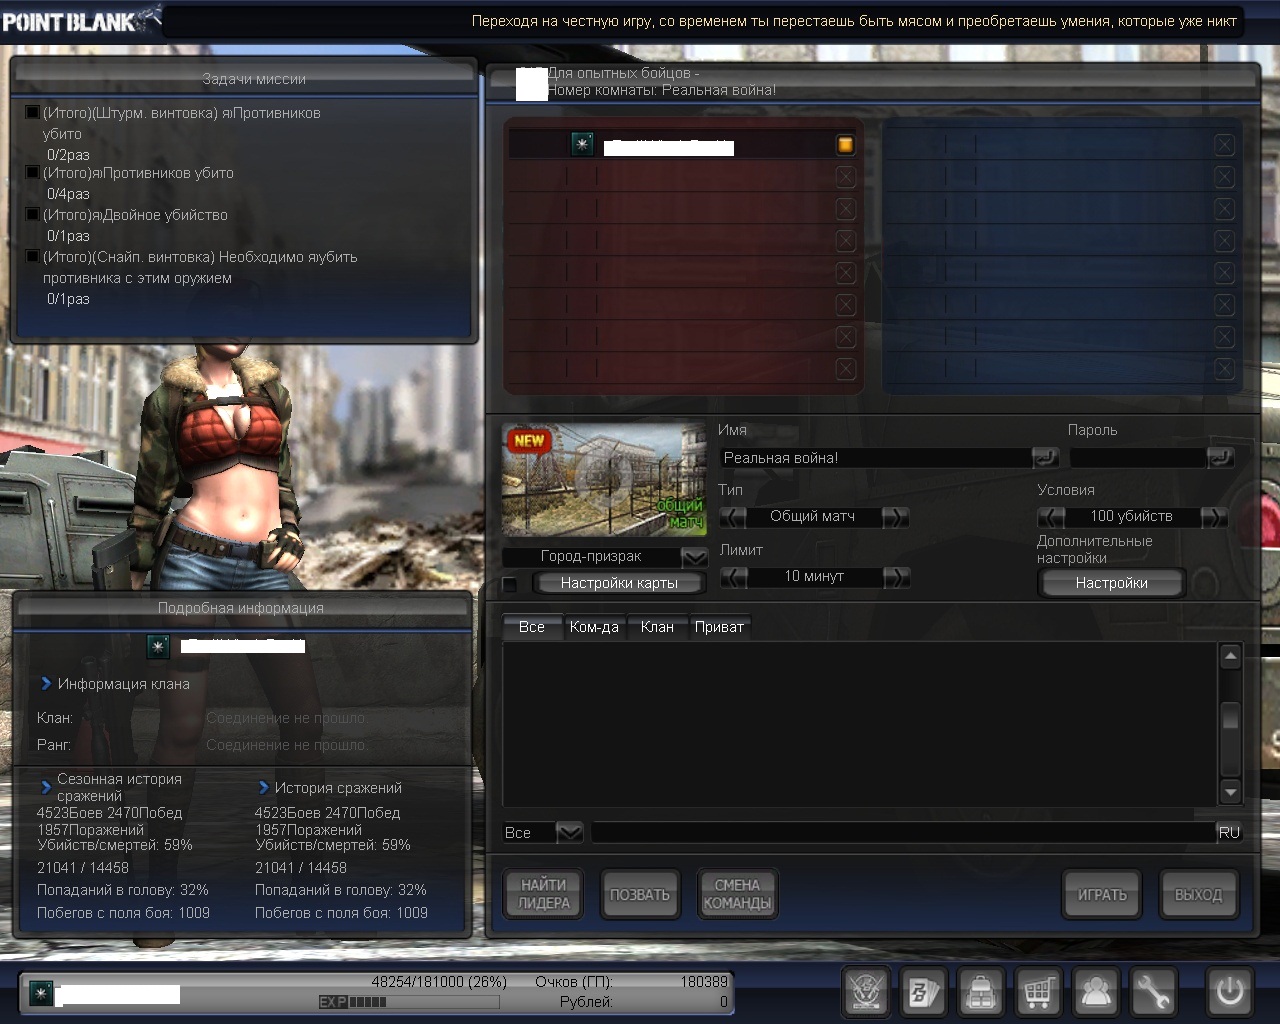This screenshot has height=1024, width=1280.
Task: Close the first blue team slot with X
Action: 1224,145
